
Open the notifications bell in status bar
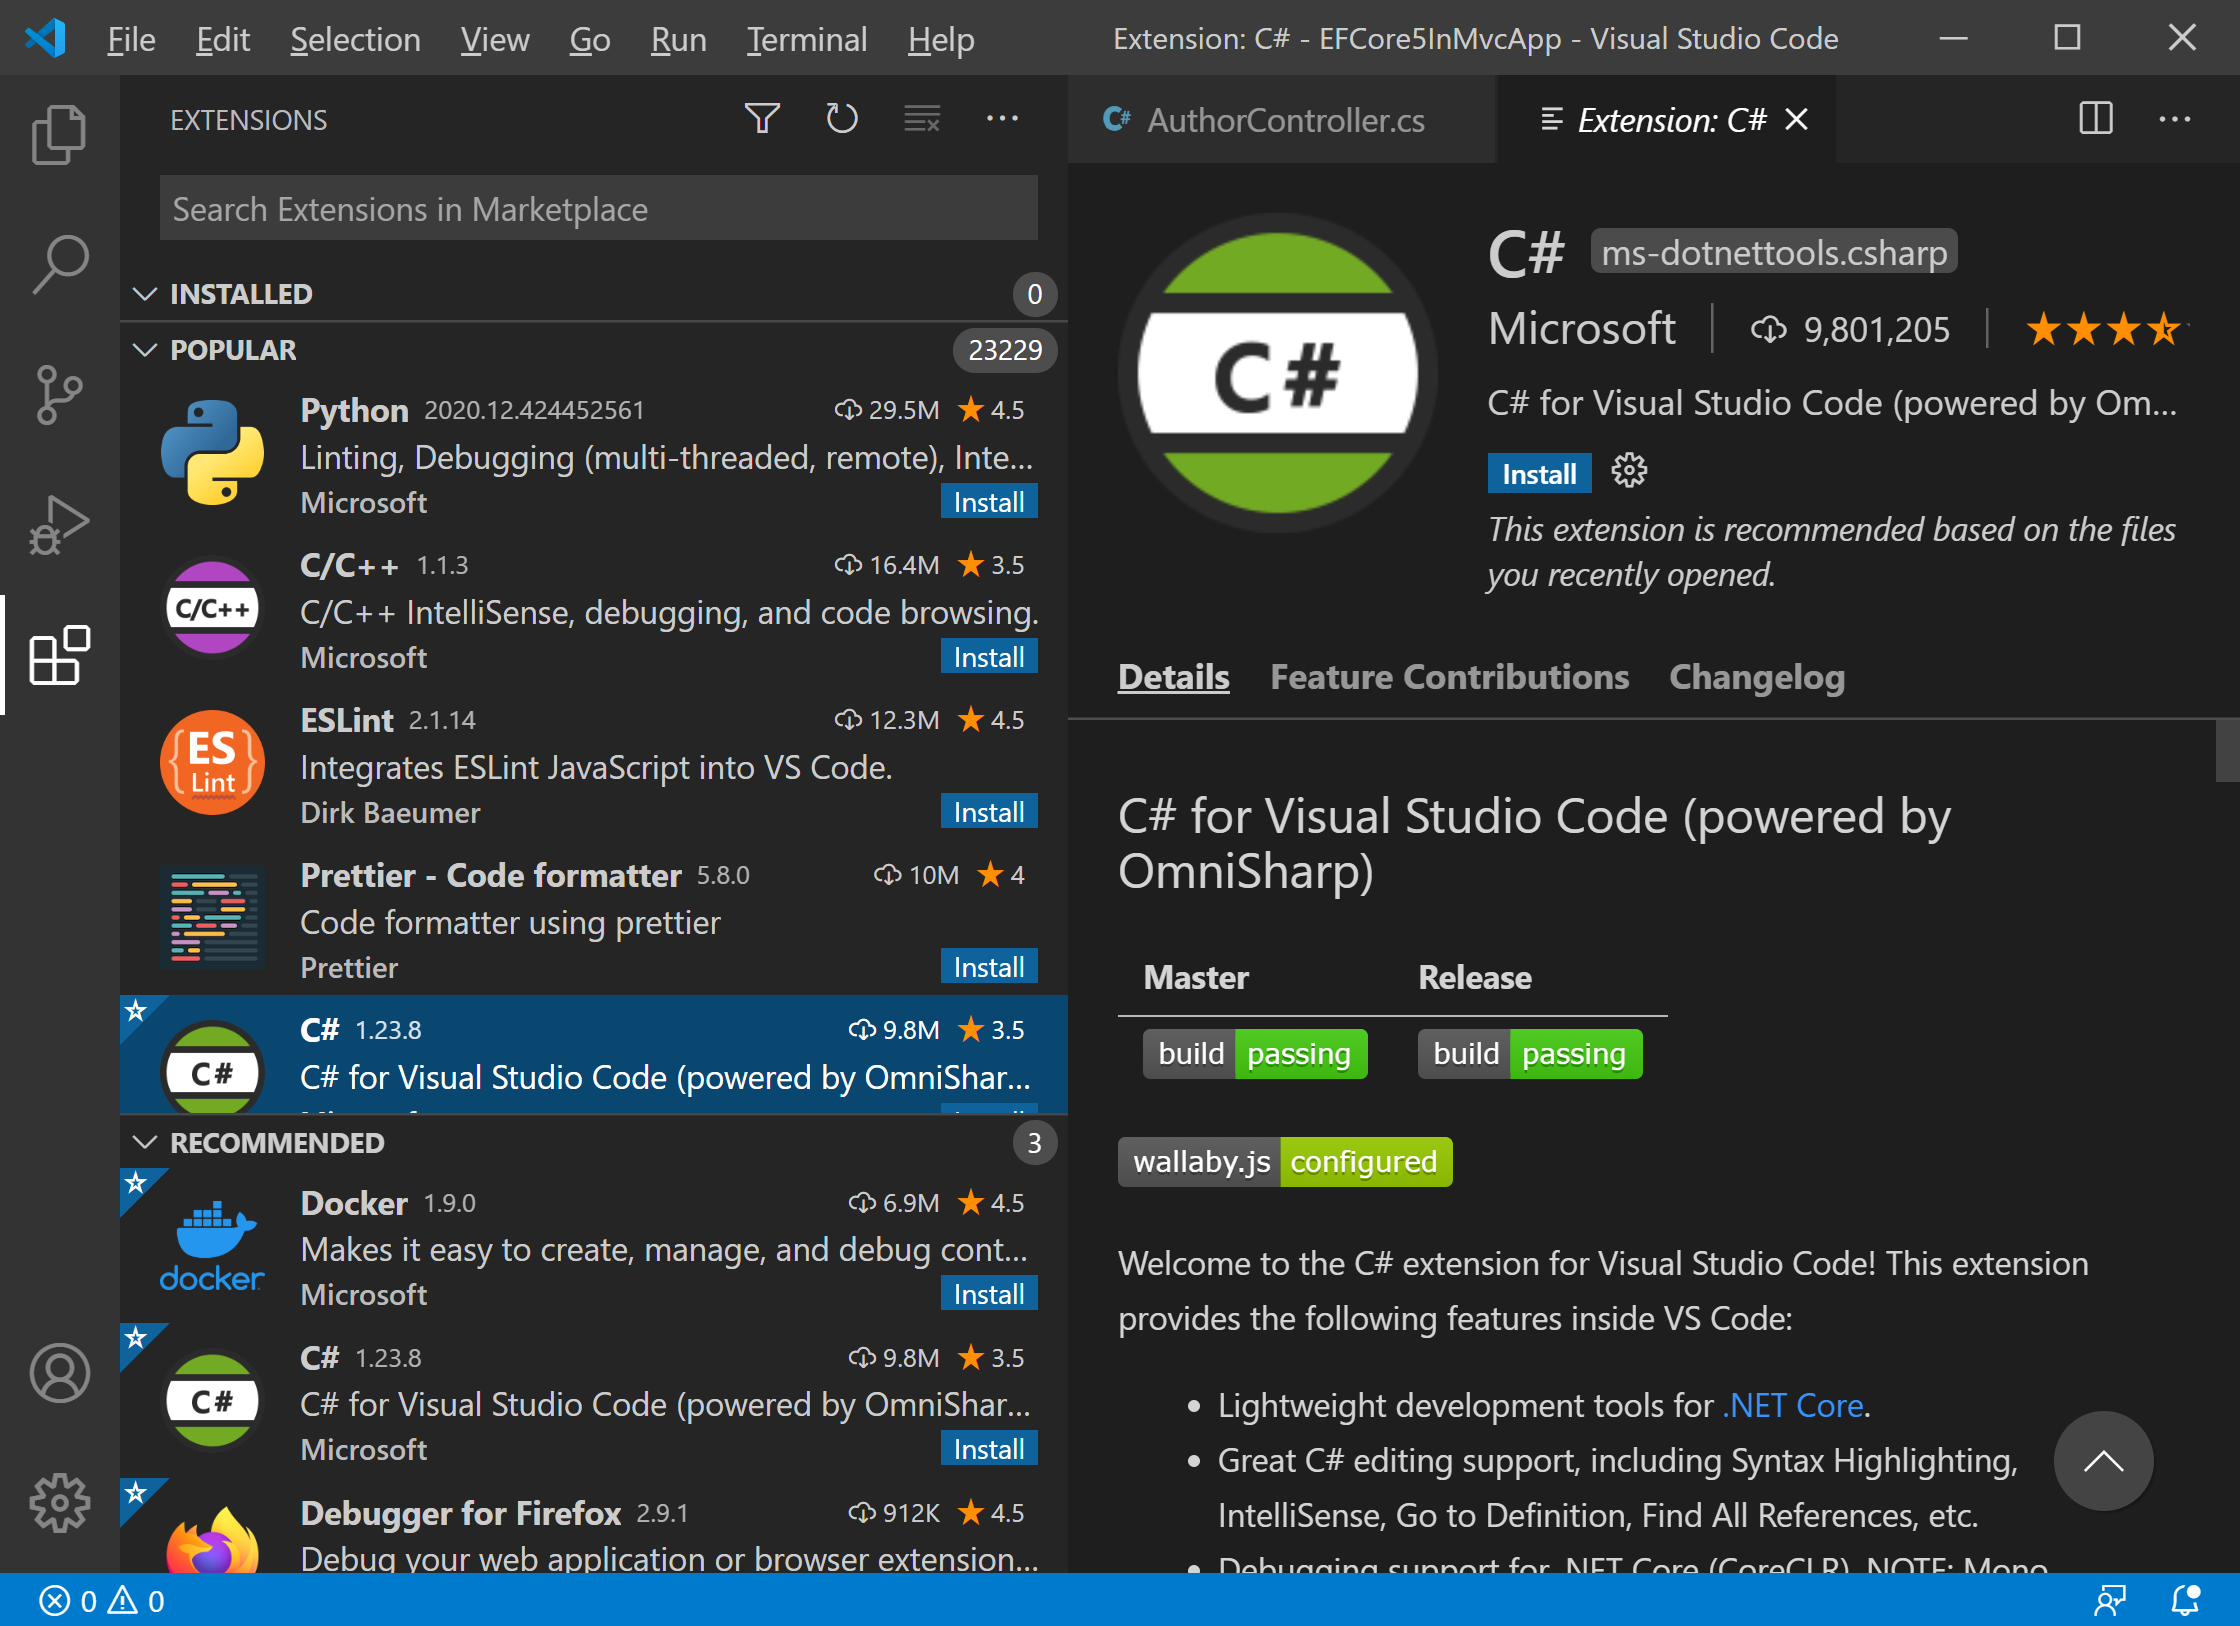coord(2185,1600)
